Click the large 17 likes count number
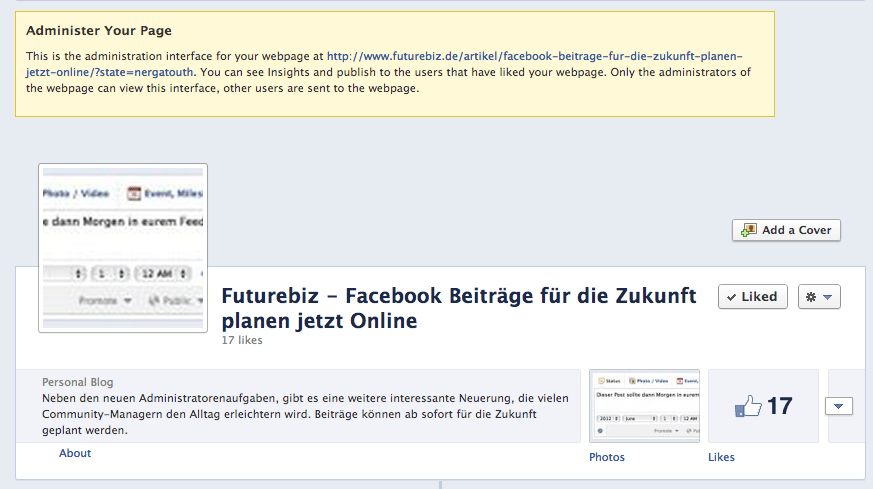 tap(779, 406)
